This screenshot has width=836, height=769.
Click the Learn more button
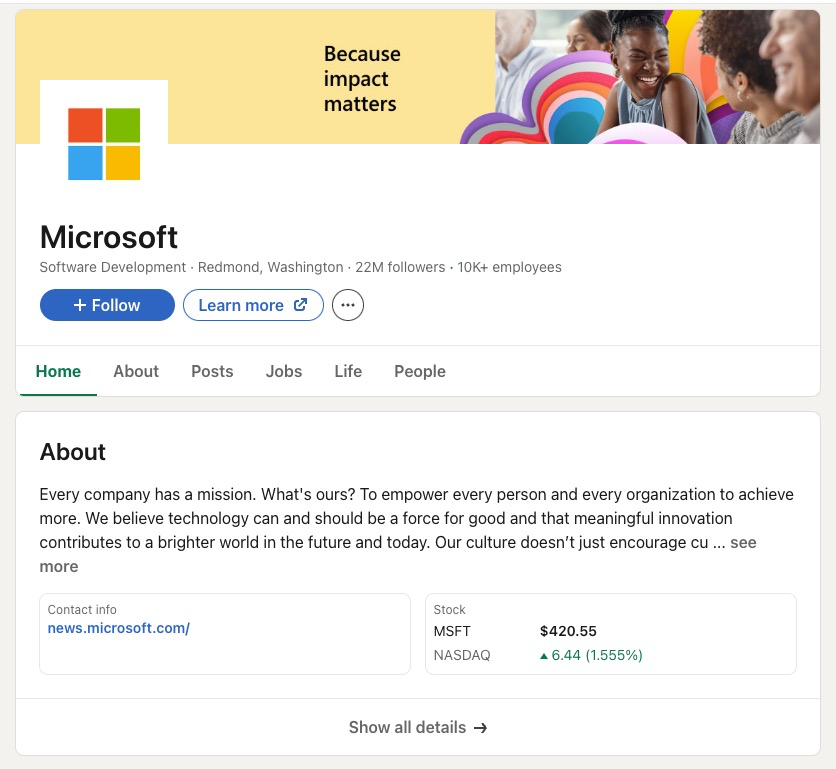pos(253,305)
